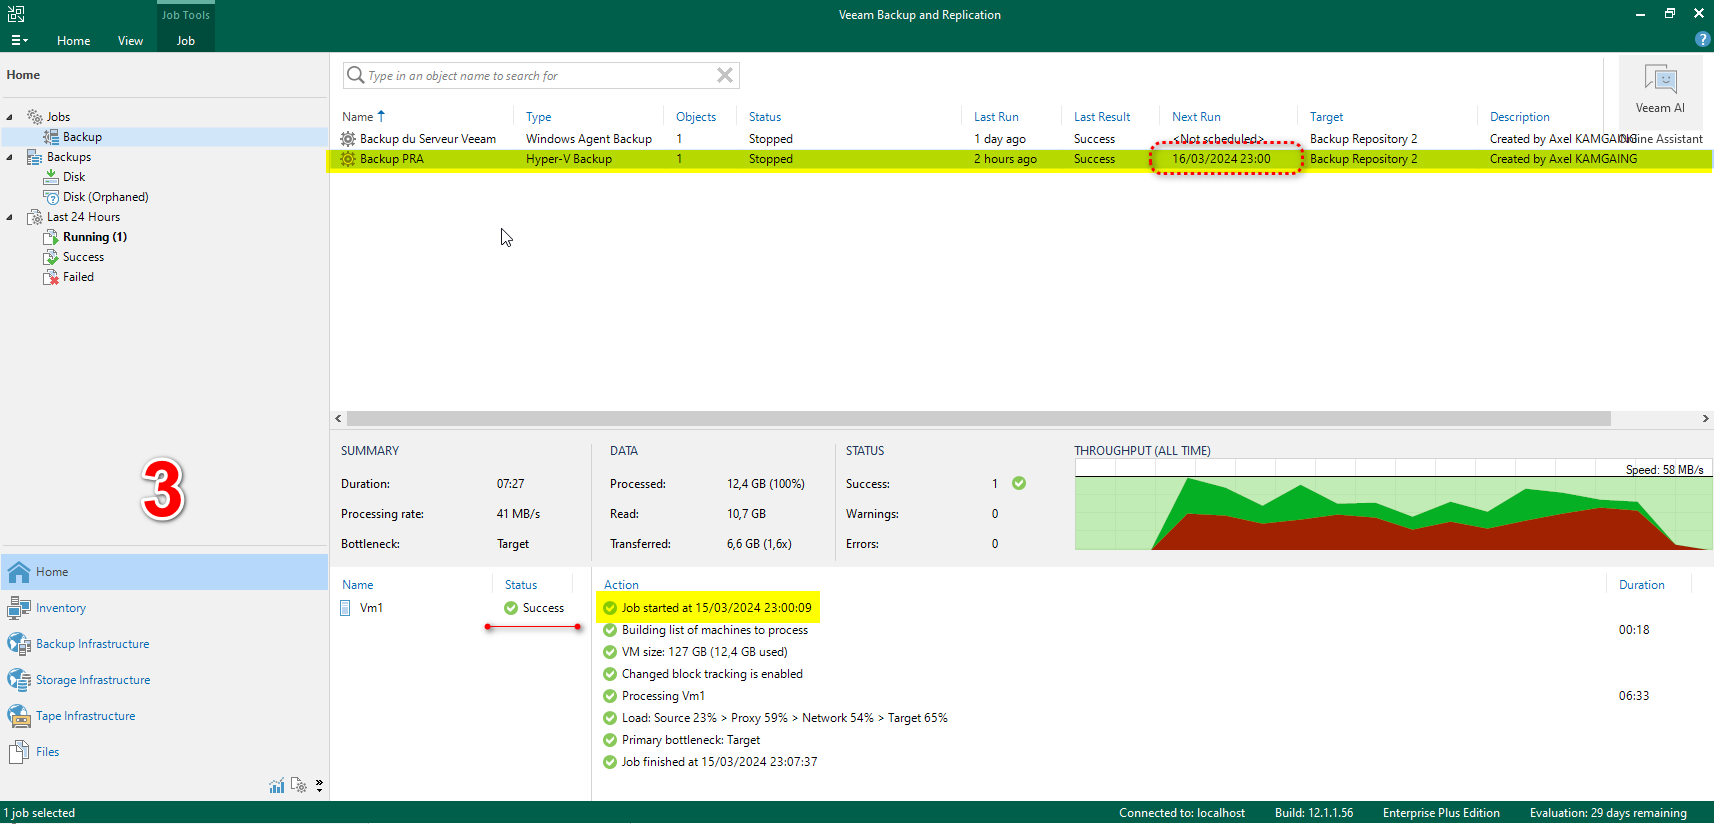Show Failed sessions
1714x824 pixels.
coord(78,277)
